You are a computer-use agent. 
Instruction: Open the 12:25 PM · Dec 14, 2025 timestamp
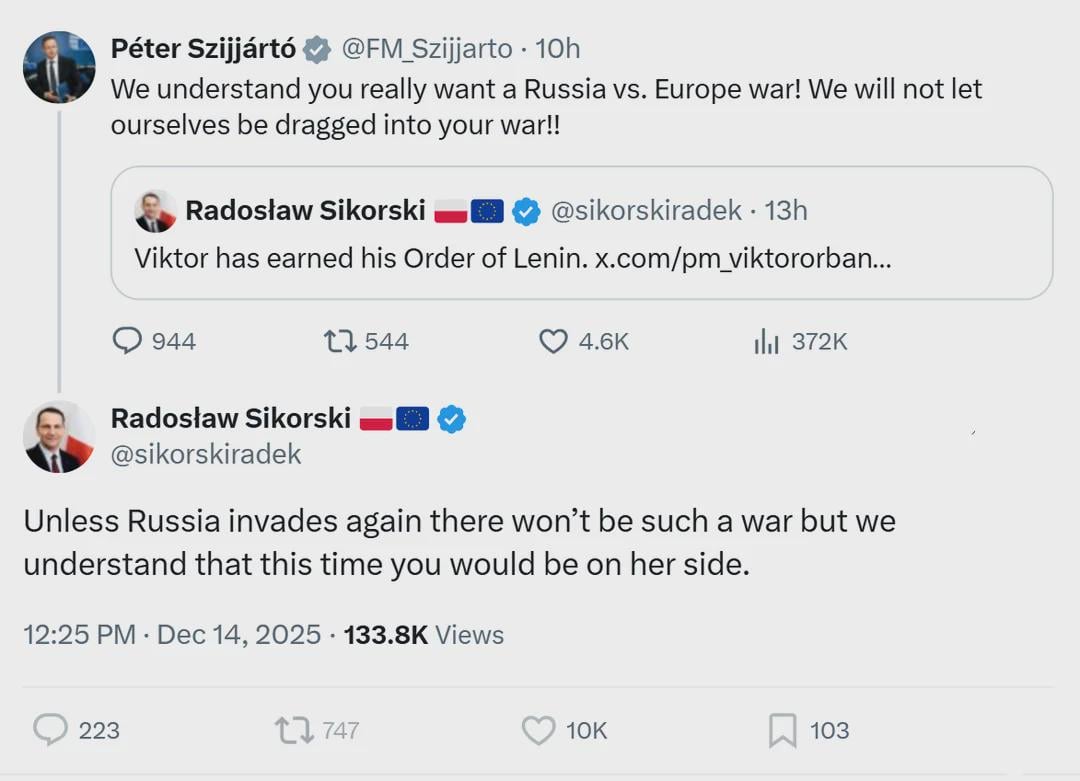[172, 635]
